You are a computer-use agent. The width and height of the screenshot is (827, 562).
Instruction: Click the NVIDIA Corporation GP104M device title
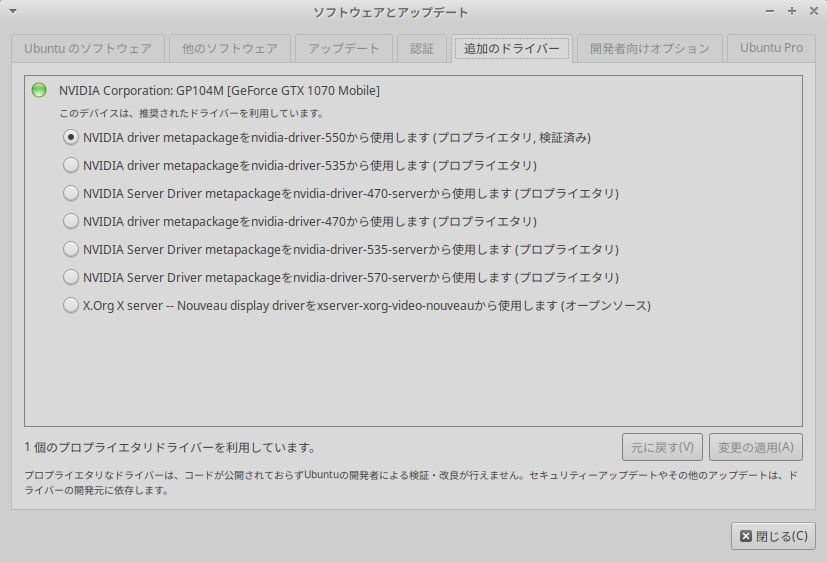[x=219, y=91]
